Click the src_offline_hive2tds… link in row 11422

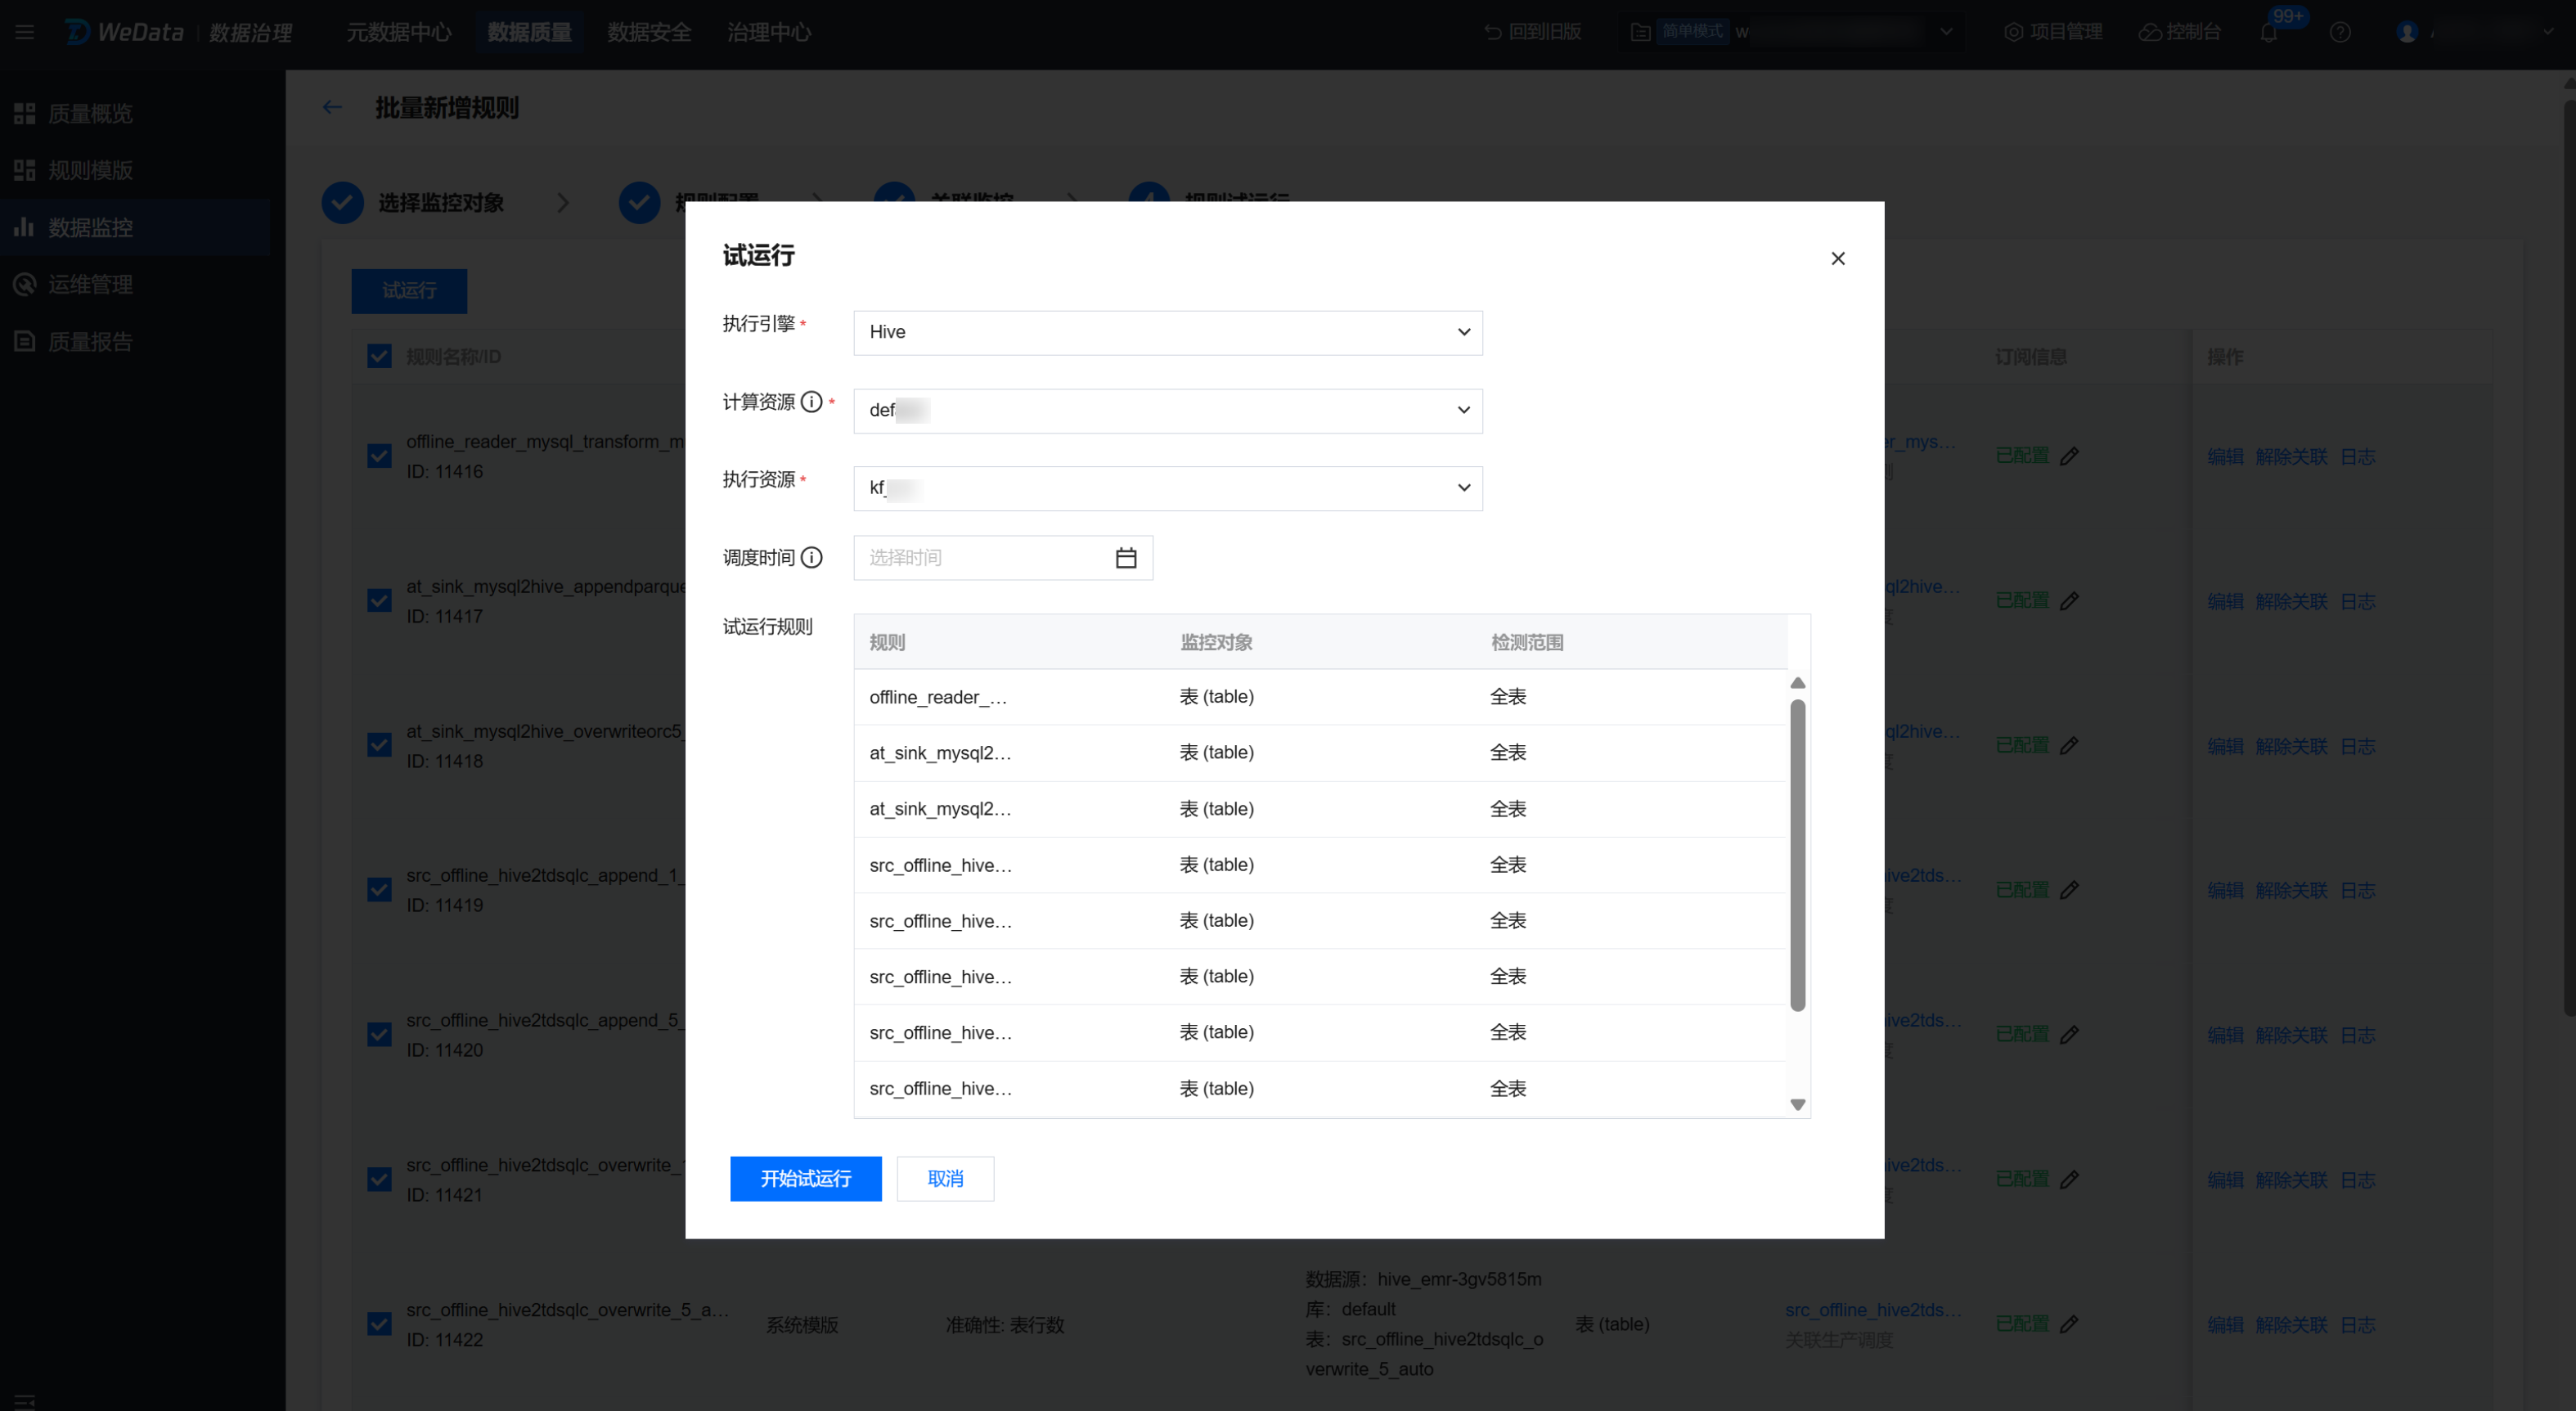pyautogui.click(x=1873, y=1309)
